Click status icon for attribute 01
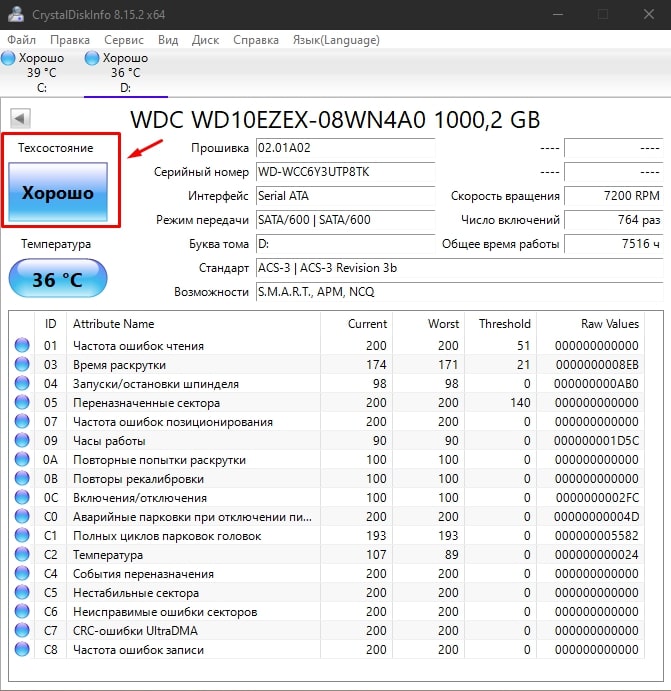This screenshot has height=691, width=671. pyautogui.click(x=22, y=345)
